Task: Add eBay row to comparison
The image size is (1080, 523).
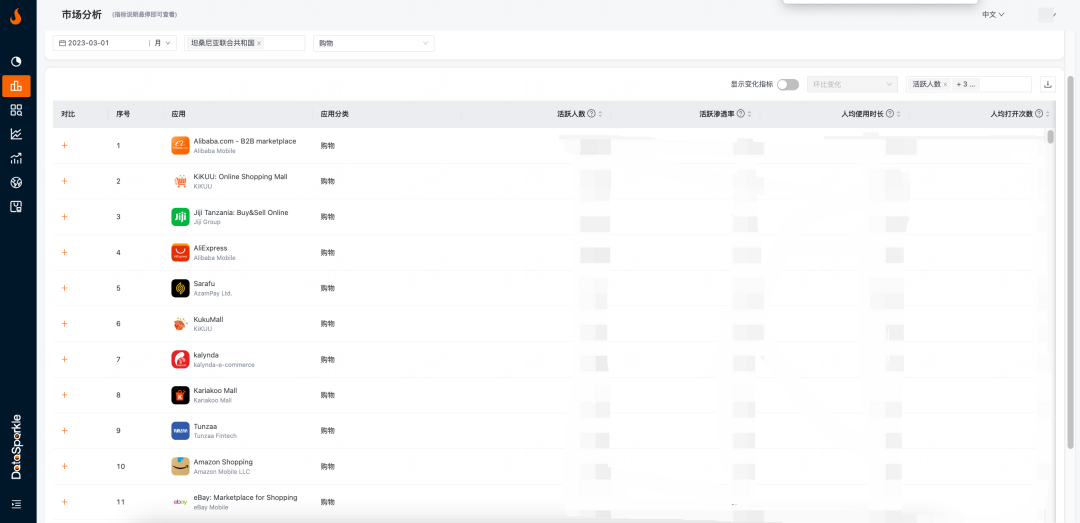Action: (x=65, y=502)
